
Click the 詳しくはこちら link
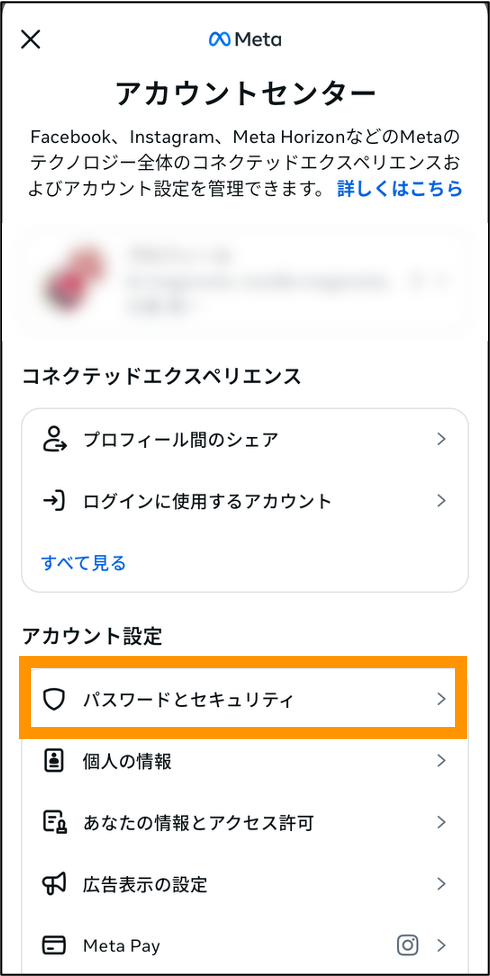(x=400, y=188)
